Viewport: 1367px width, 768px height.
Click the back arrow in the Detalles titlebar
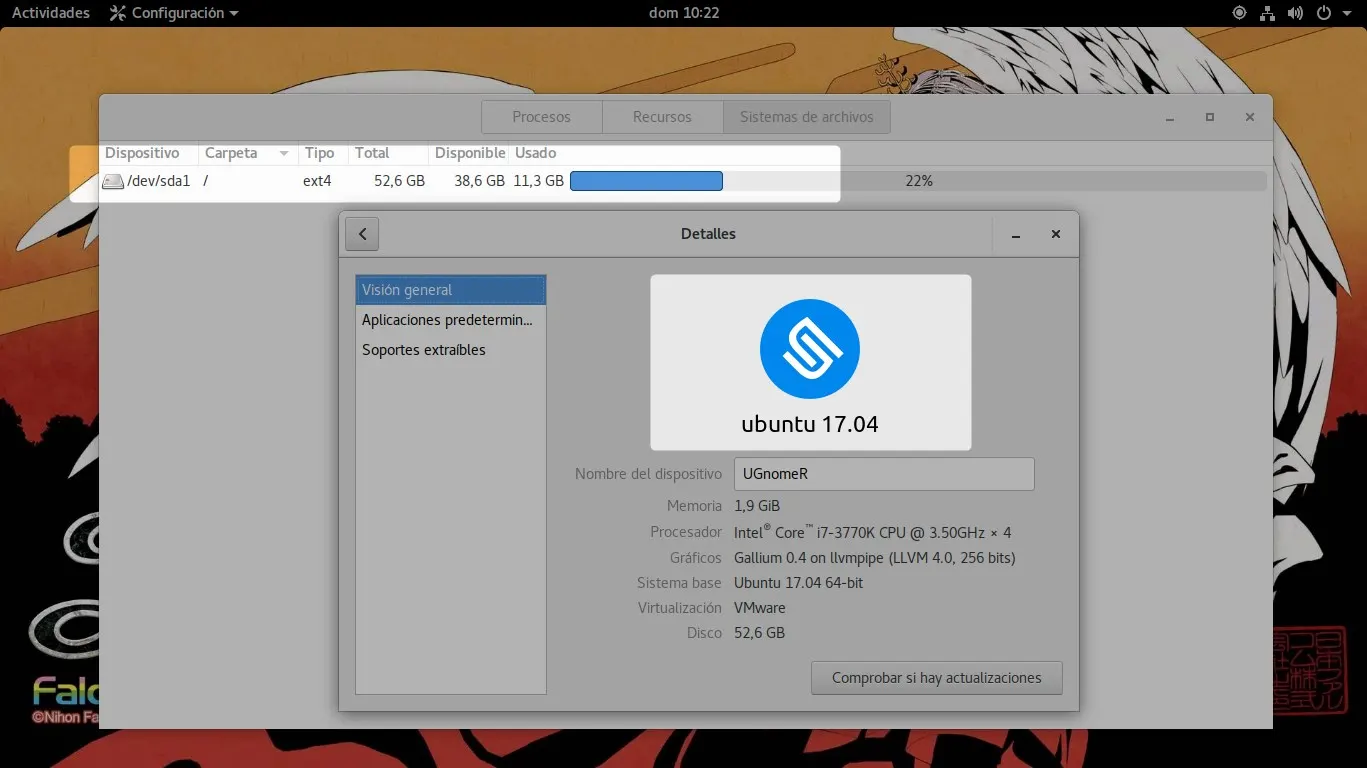coord(361,233)
